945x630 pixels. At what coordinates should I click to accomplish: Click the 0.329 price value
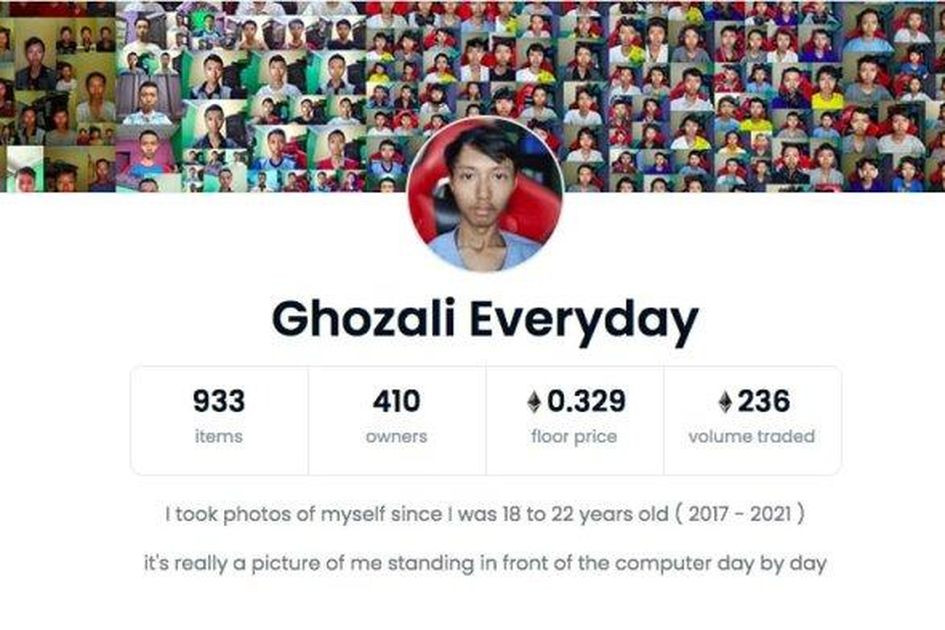pyautogui.click(x=586, y=402)
